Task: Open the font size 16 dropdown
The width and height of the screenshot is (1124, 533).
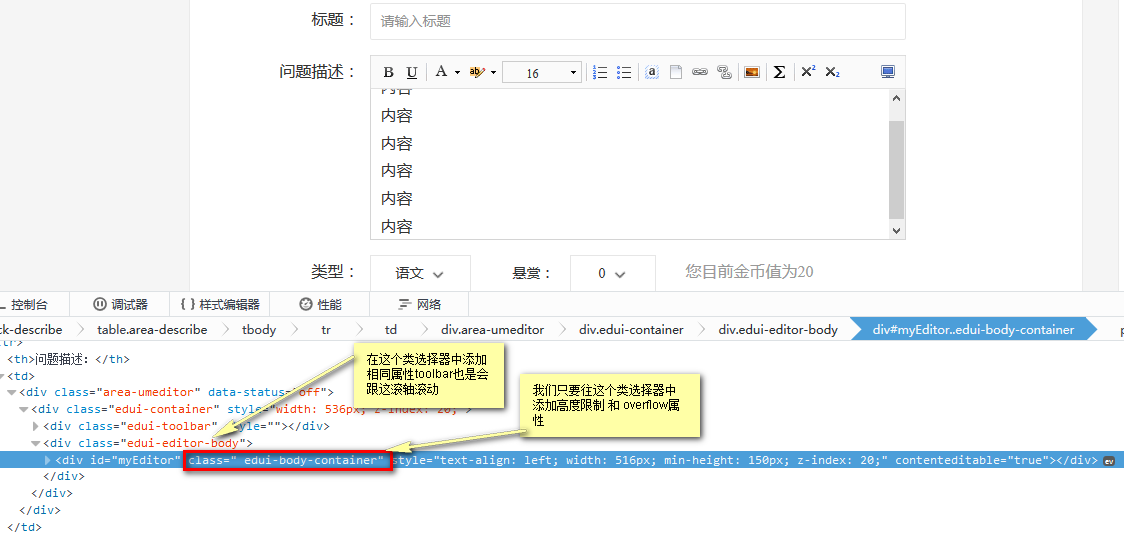Action: click(541, 72)
